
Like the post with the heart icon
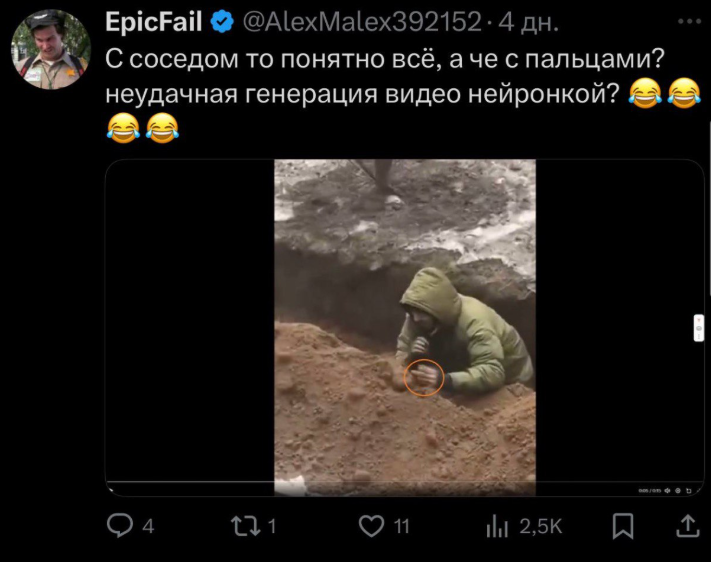coord(371,526)
